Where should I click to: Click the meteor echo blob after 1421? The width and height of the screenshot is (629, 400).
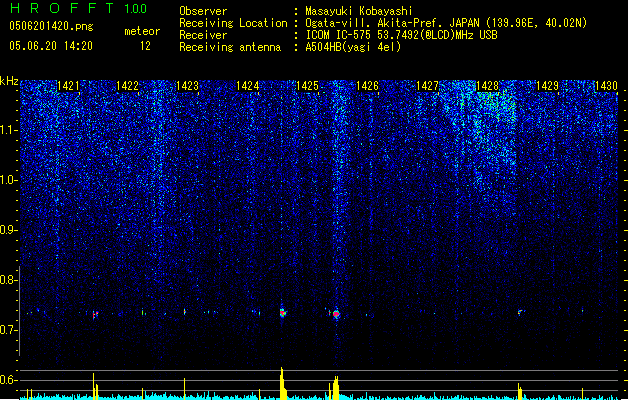[95, 315]
